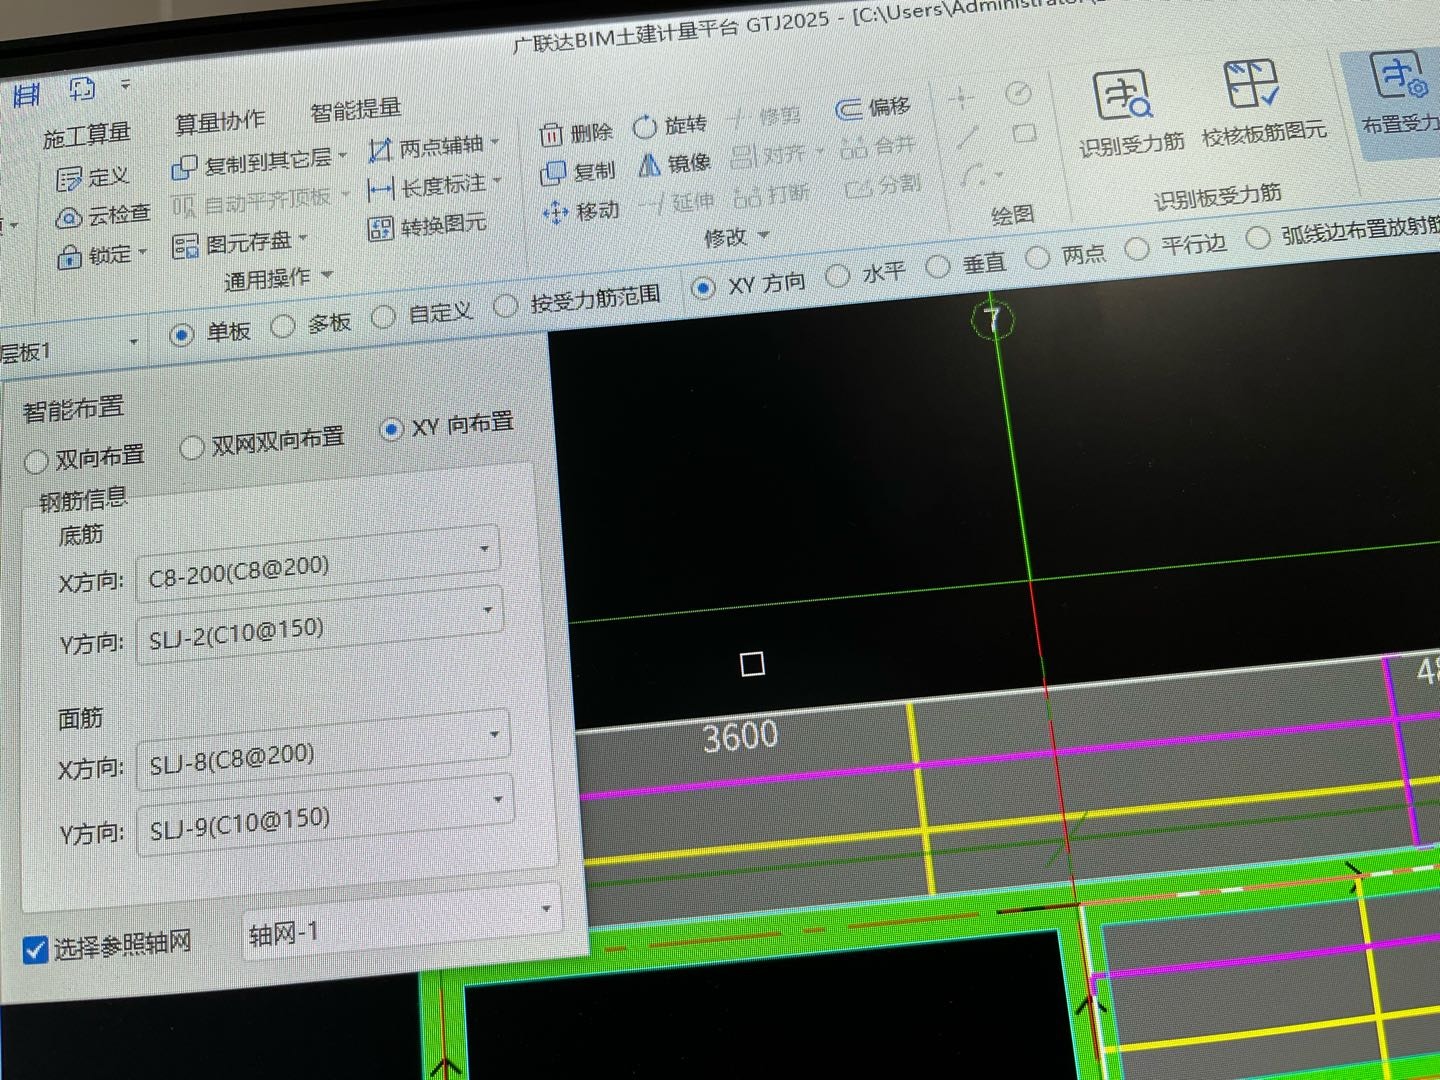Open the 施工算量 ribbon tab
This screenshot has width=1440, height=1080.
[x=87, y=135]
